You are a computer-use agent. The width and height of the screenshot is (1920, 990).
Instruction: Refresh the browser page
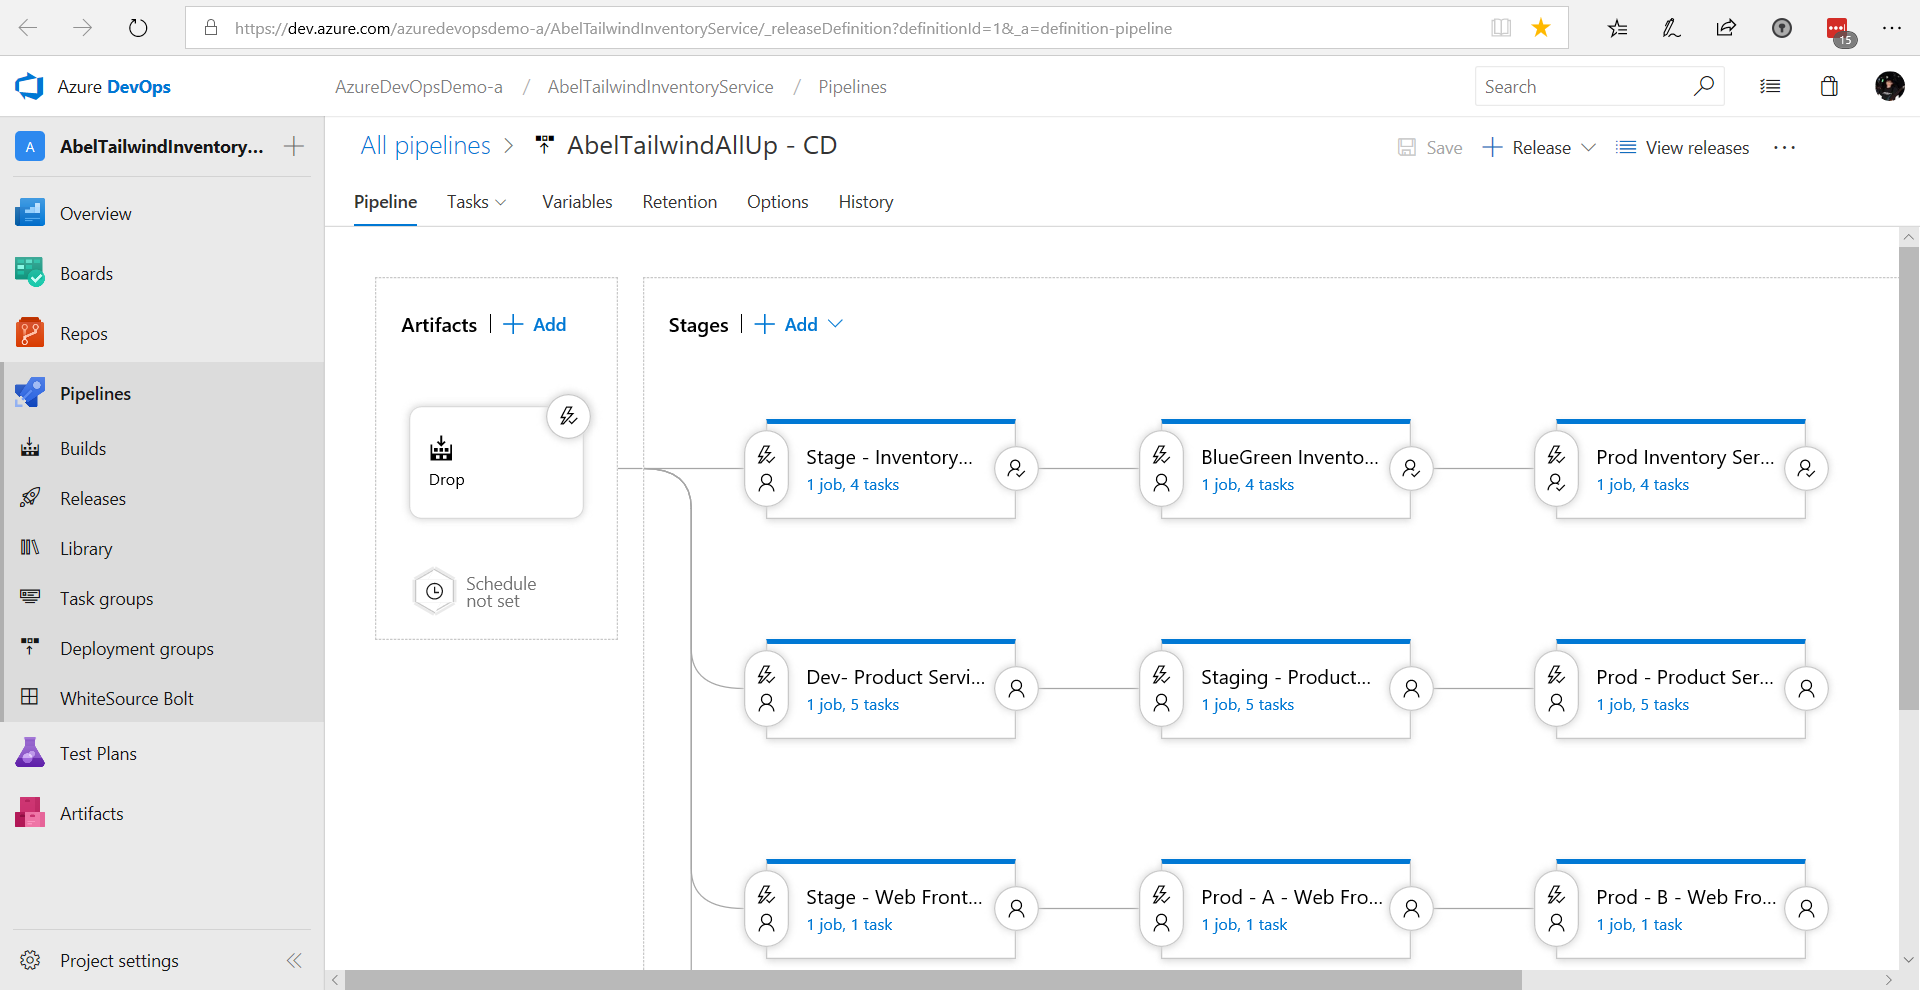click(x=138, y=28)
